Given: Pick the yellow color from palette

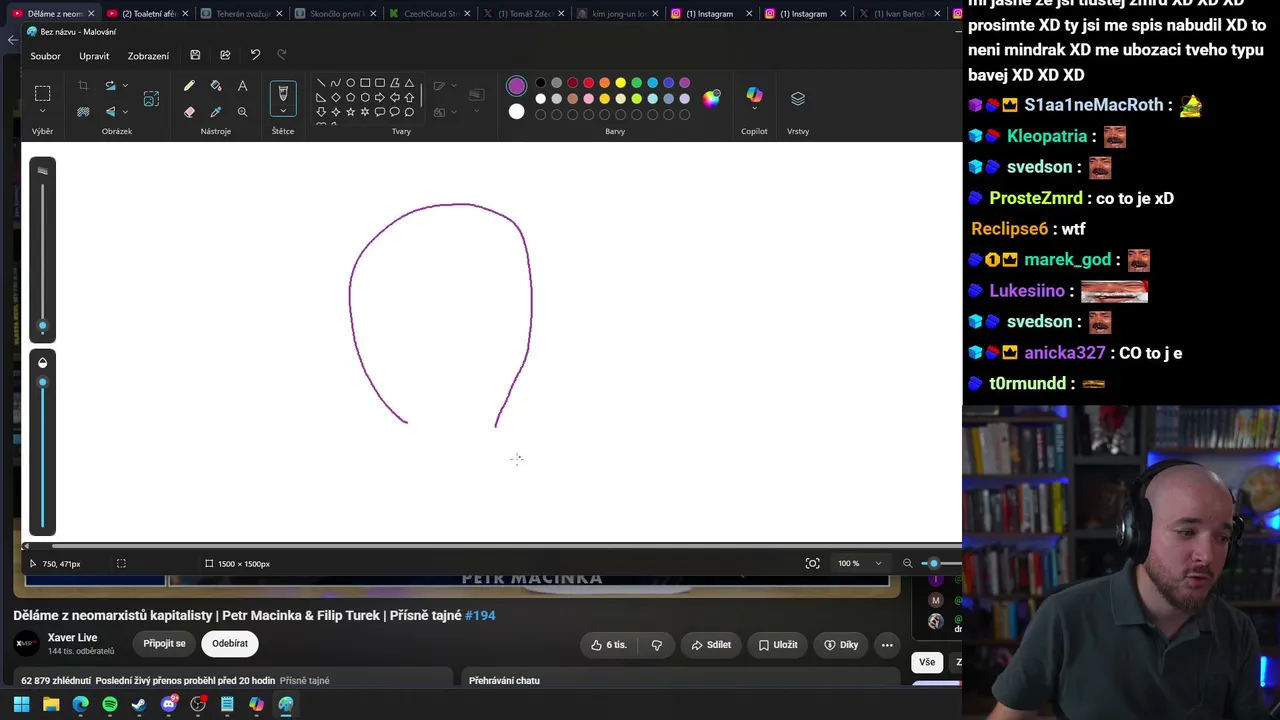Looking at the screenshot, I should click(x=621, y=83).
